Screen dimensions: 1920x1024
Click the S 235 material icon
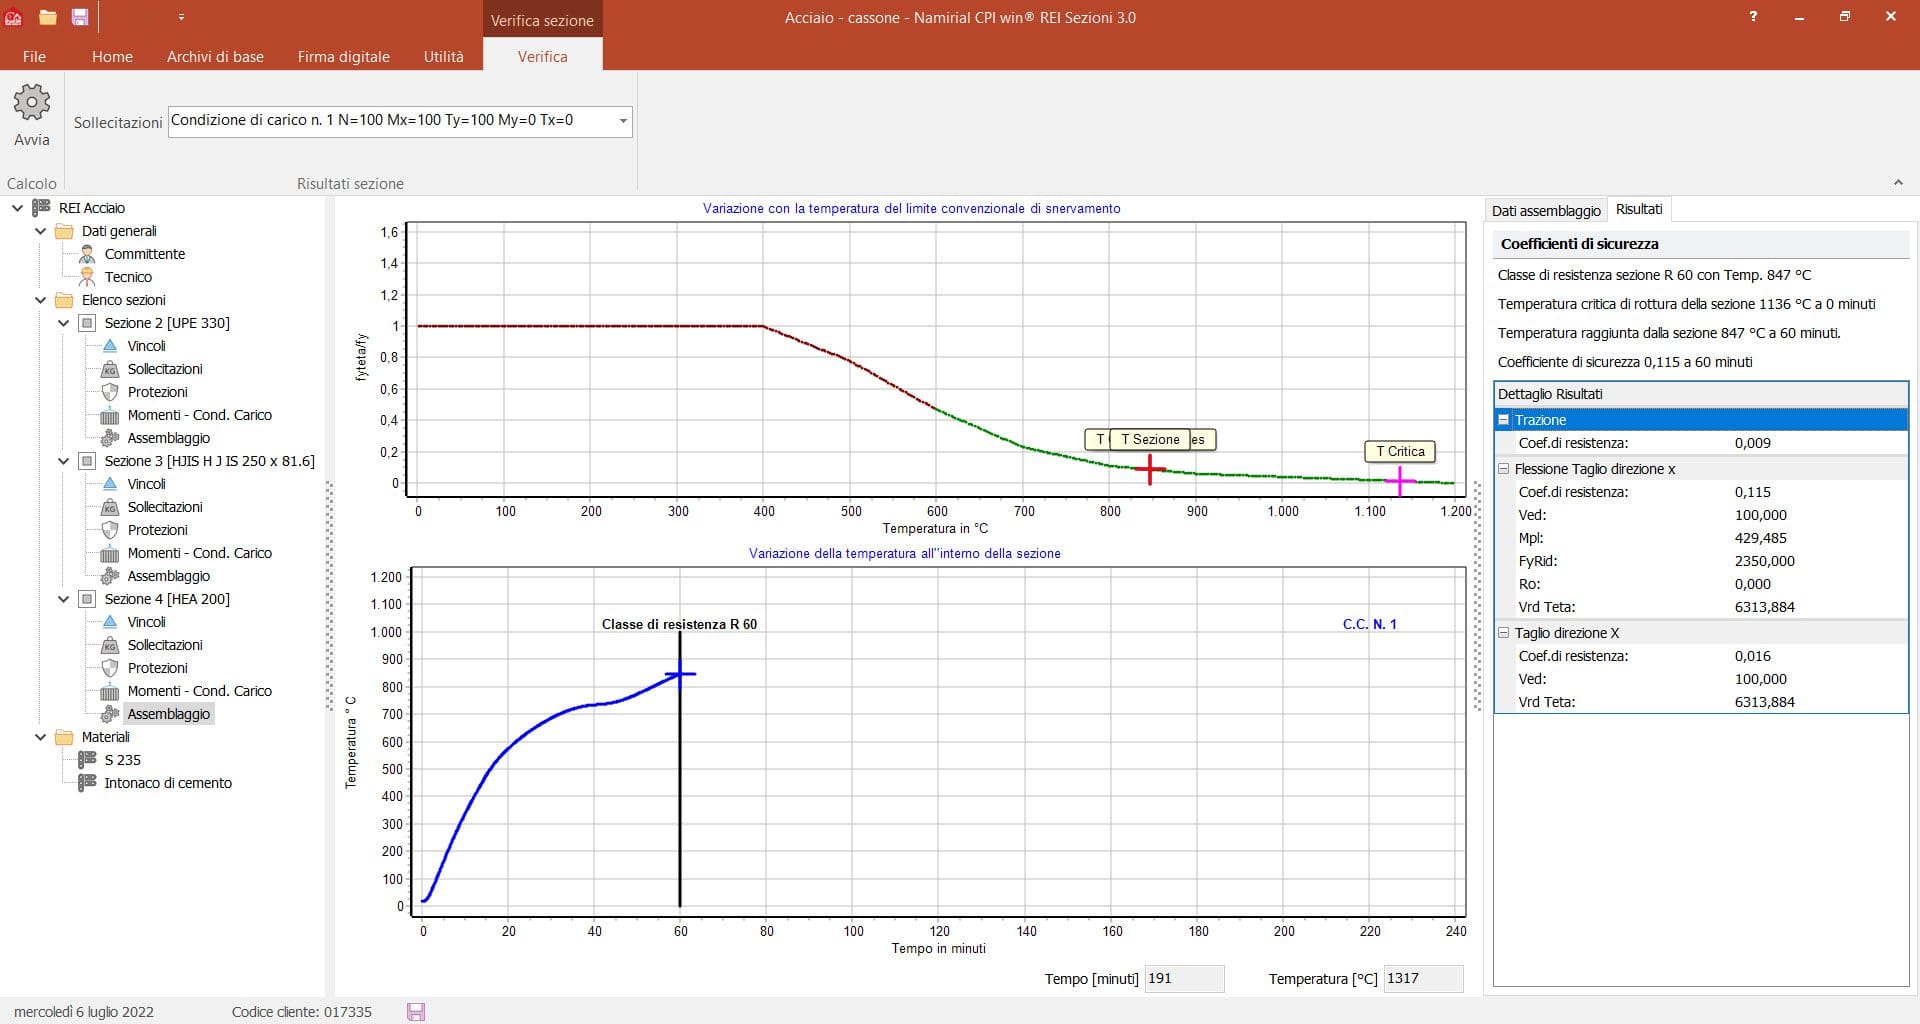tap(87, 760)
